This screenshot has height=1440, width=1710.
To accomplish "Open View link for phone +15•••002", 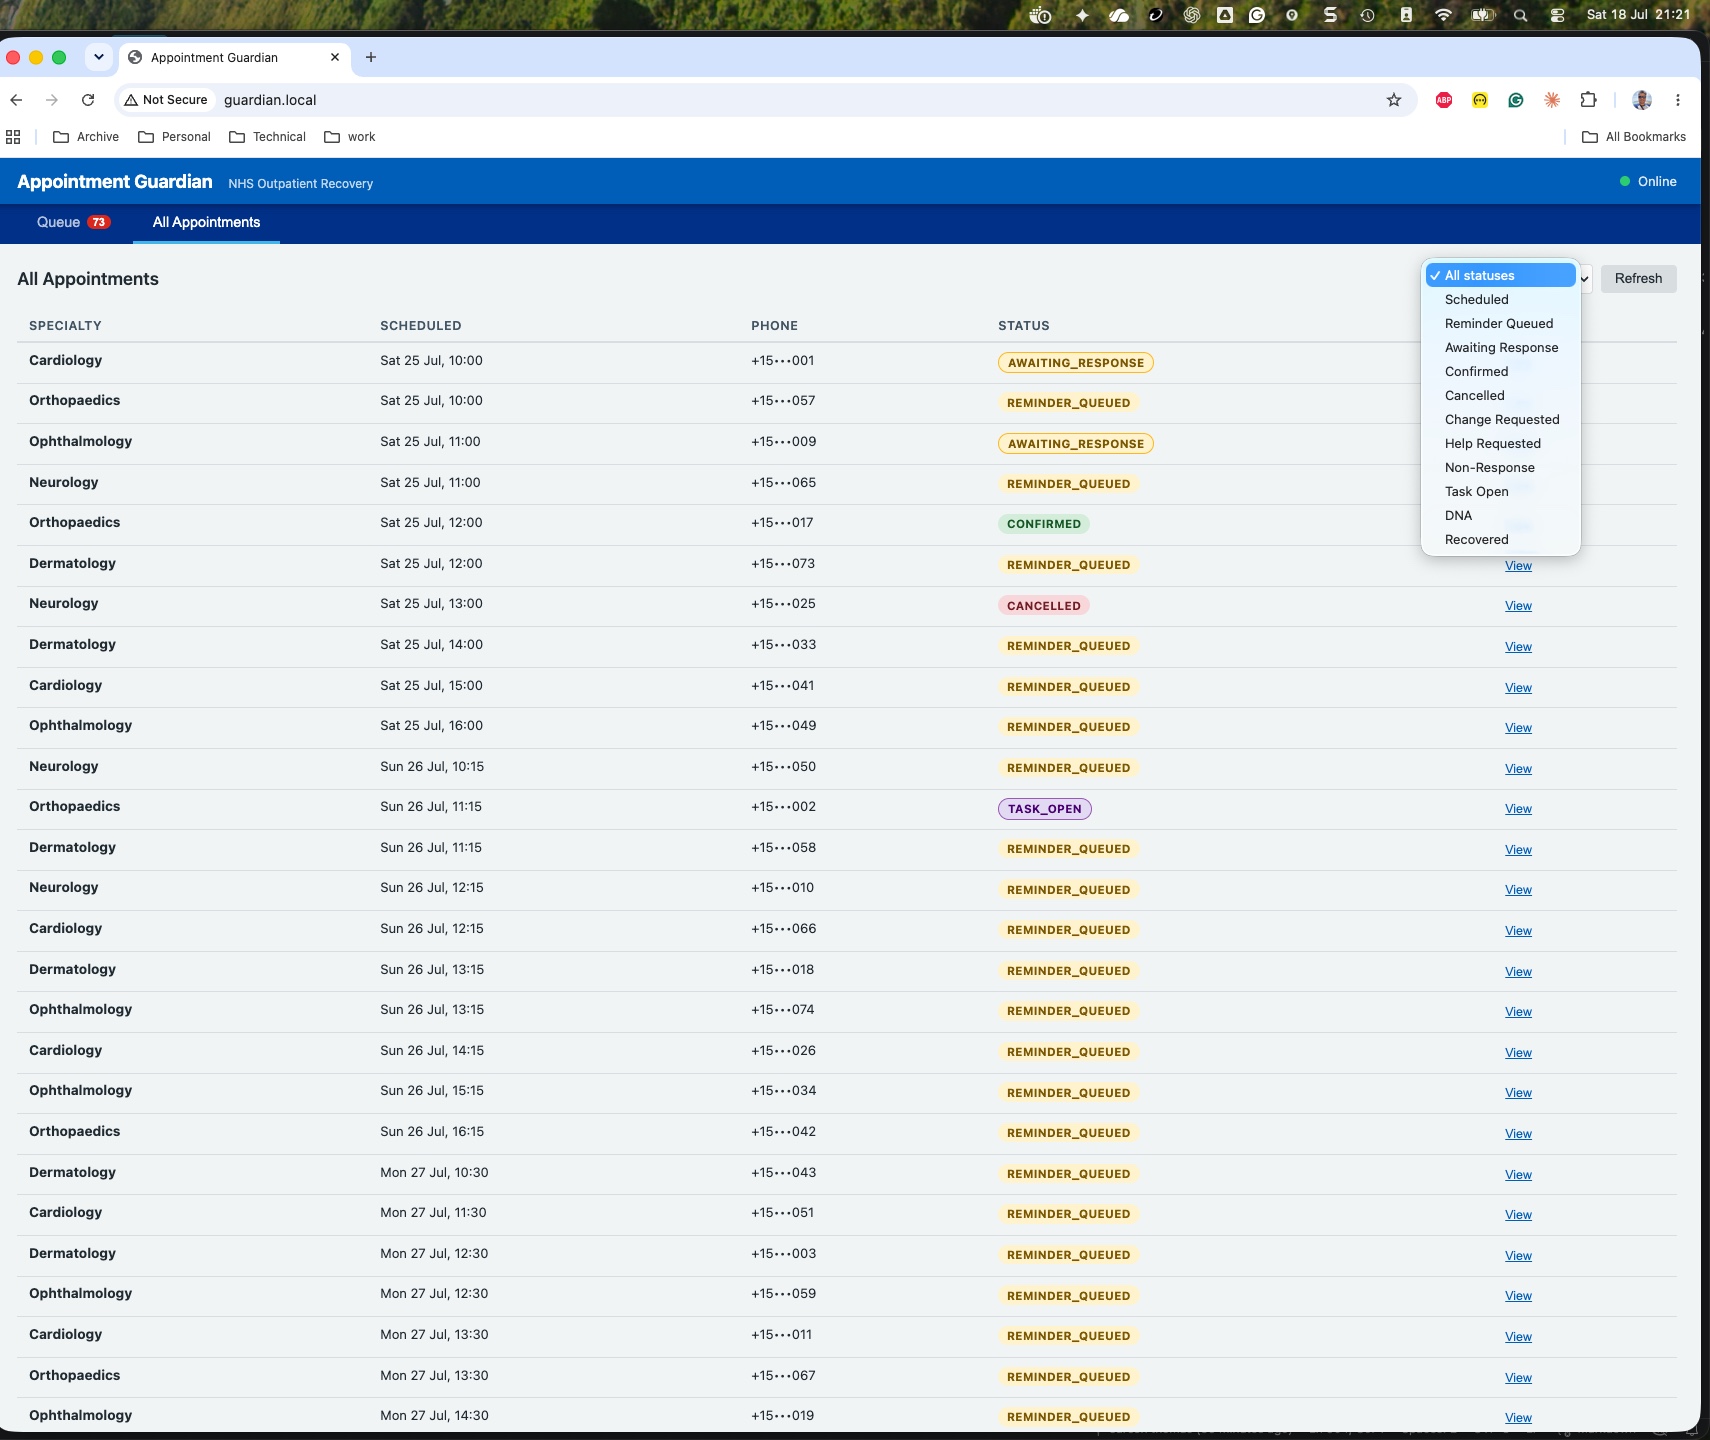I will [x=1518, y=809].
